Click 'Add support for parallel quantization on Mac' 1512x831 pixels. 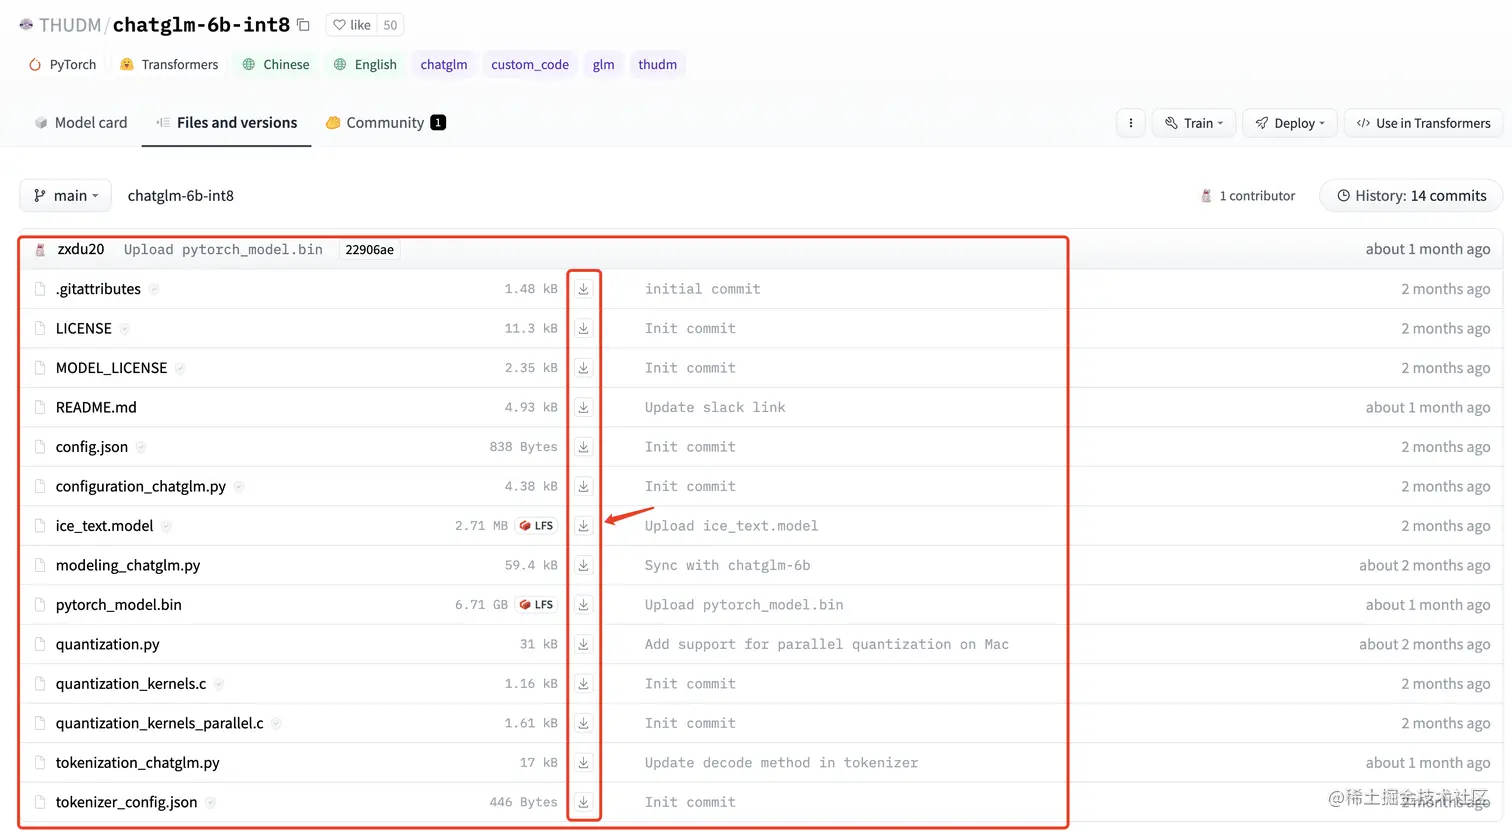pyautogui.click(x=827, y=644)
